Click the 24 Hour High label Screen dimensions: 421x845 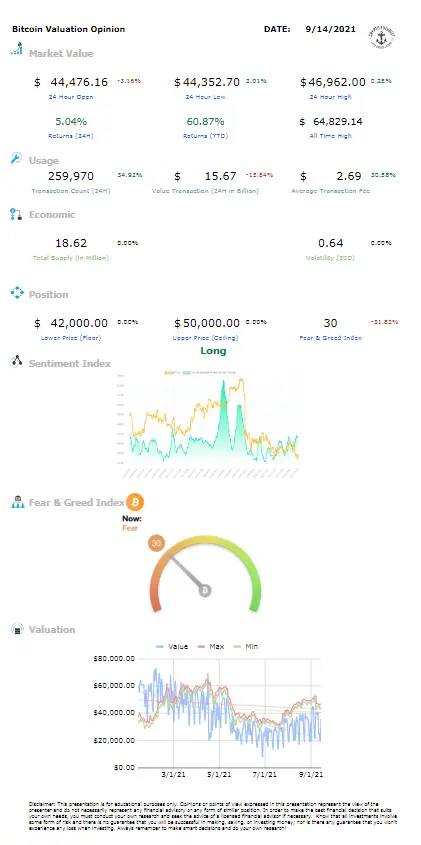click(x=330, y=97)
